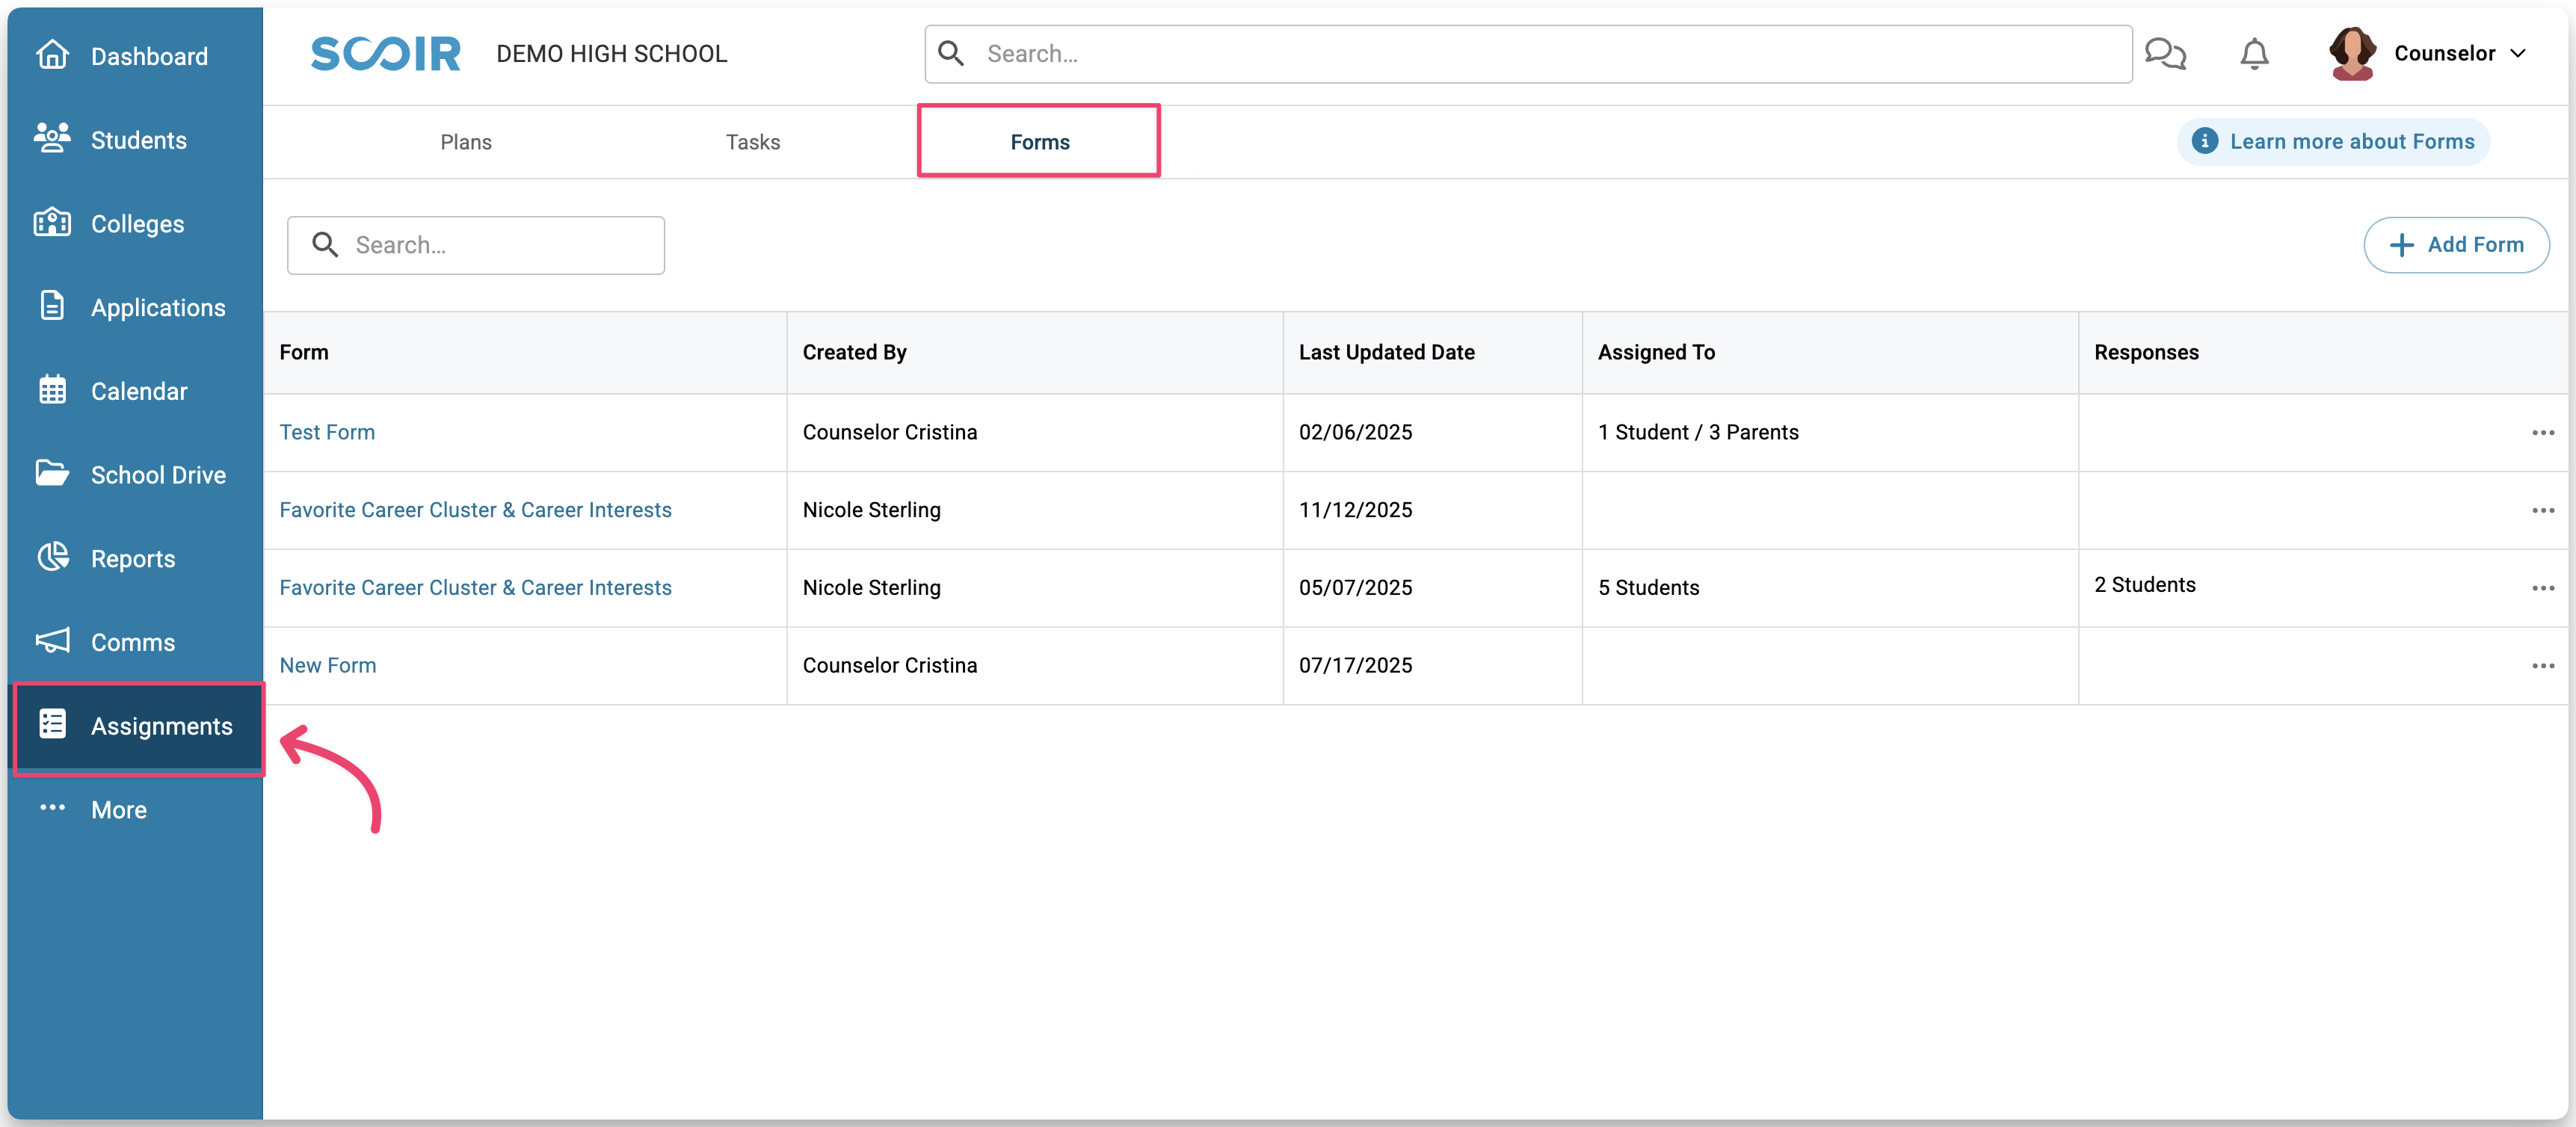Click the Dashboard home icon
Screen dimensions: 2576x1127
[x=52, y=55]
